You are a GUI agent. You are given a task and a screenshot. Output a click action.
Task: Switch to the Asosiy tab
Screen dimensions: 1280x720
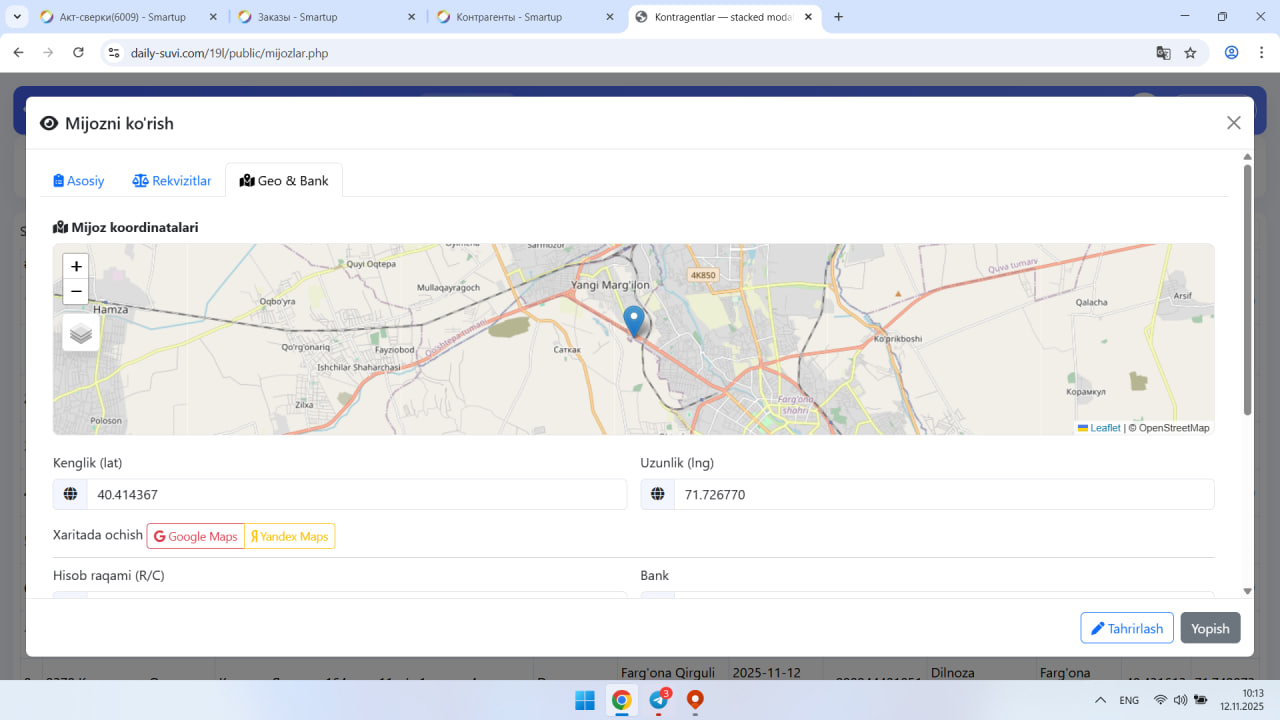pos(79,181)
